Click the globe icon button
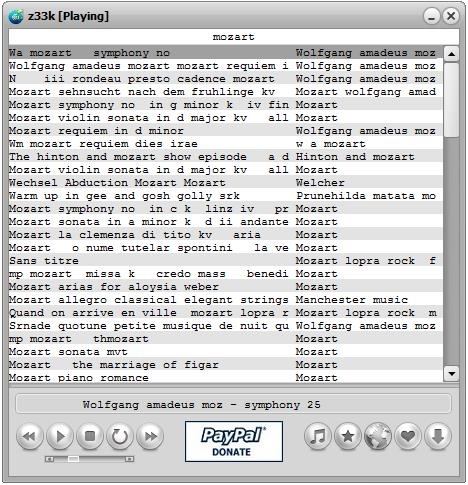Viewport: 468px width, 485px height. (x=378, y=436)
